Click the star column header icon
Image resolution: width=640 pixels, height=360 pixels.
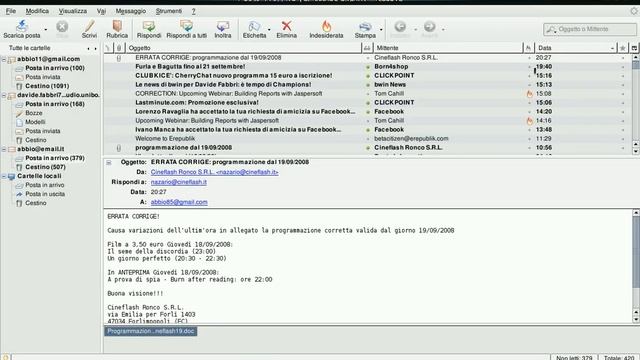[x=622, y=48]
